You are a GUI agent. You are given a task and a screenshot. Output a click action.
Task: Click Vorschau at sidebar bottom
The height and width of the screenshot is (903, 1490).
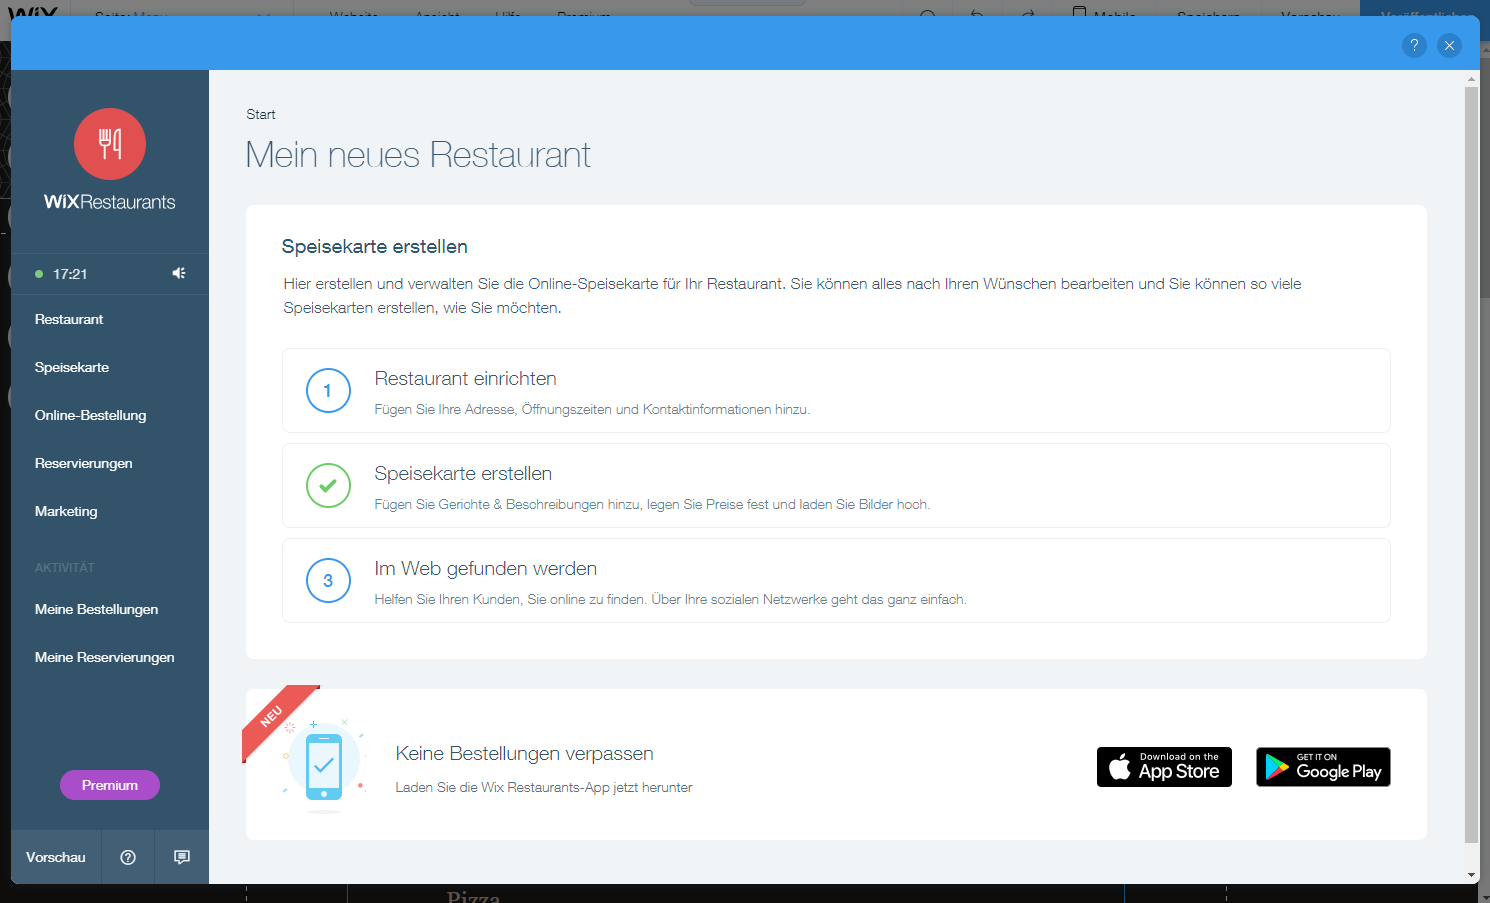point(56,857)
